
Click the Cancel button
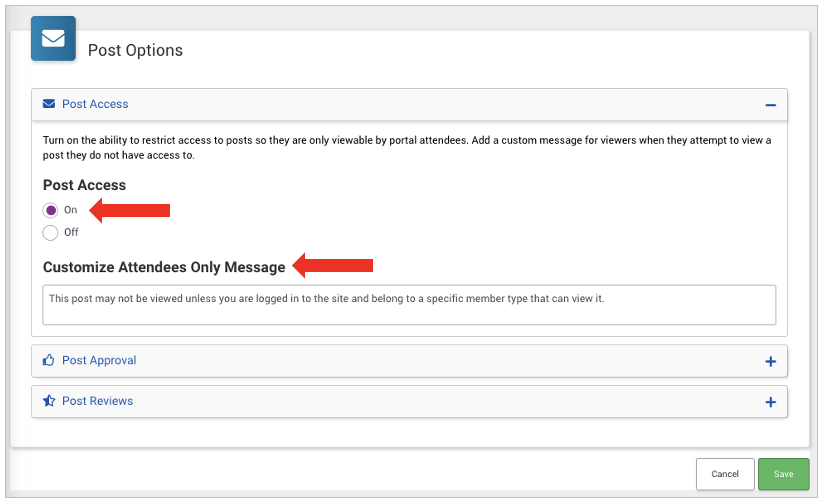pos(725,474)
